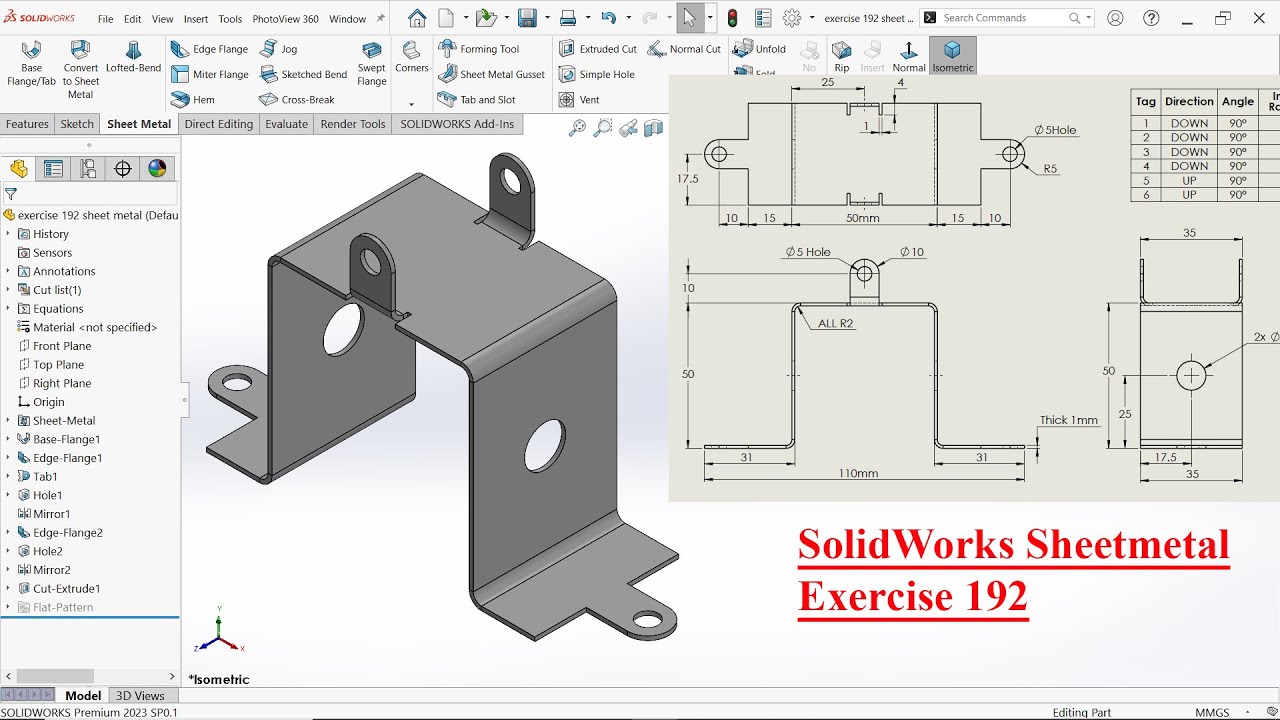The image size is (1280, 720).
Task: Open the Direct Editing tab
Action: (219, 124)
